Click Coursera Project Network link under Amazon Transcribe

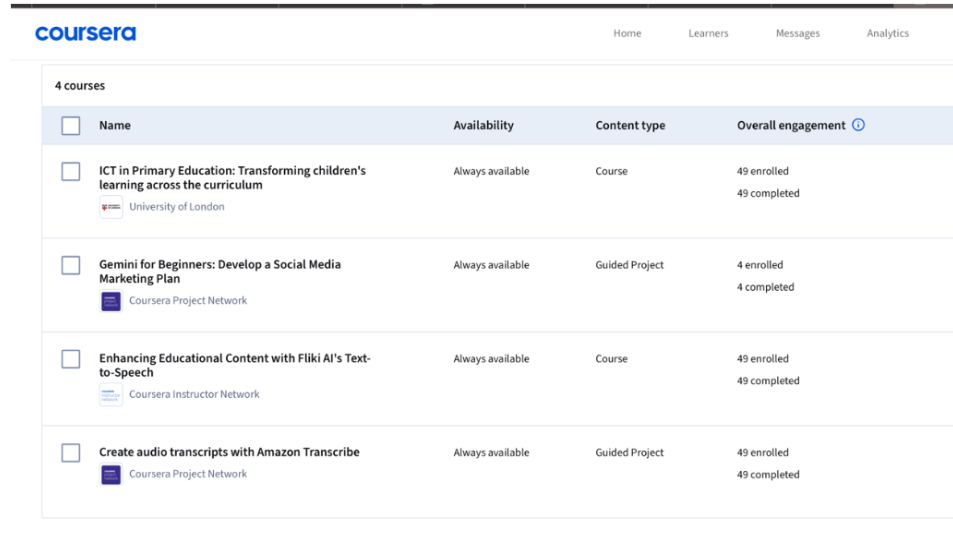(x=188, y=473)
